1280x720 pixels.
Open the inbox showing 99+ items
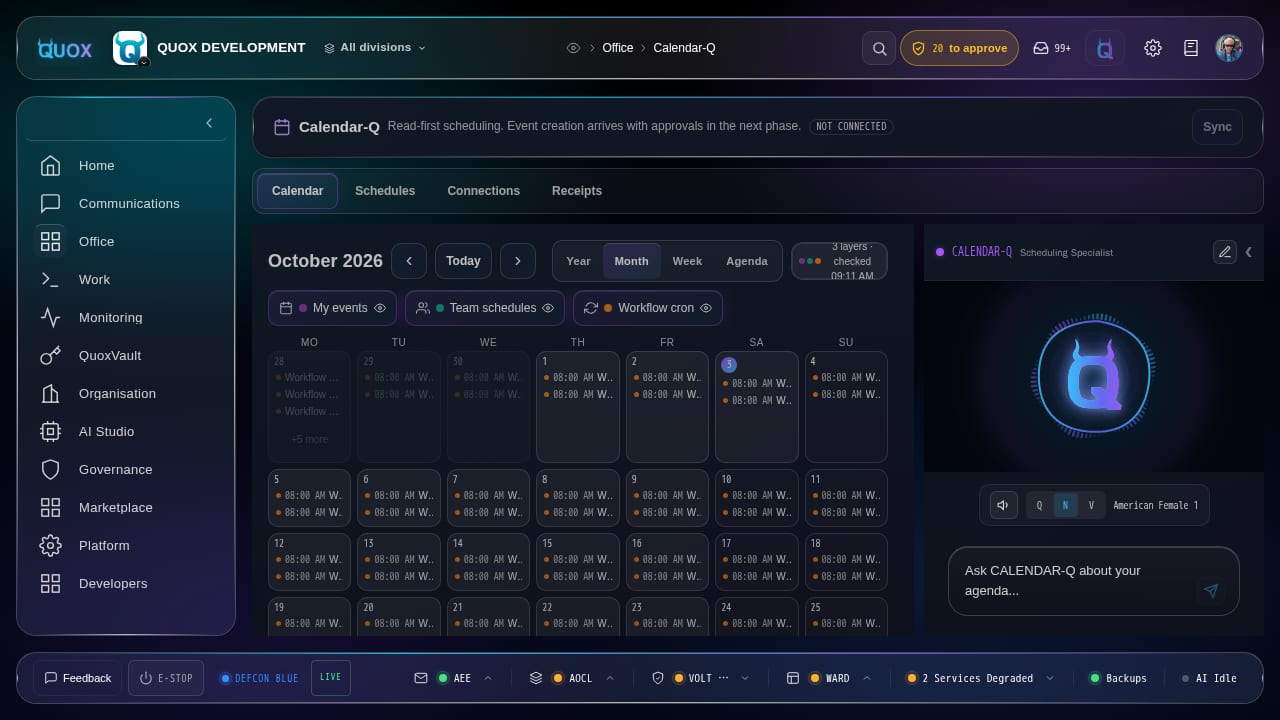1052,48
